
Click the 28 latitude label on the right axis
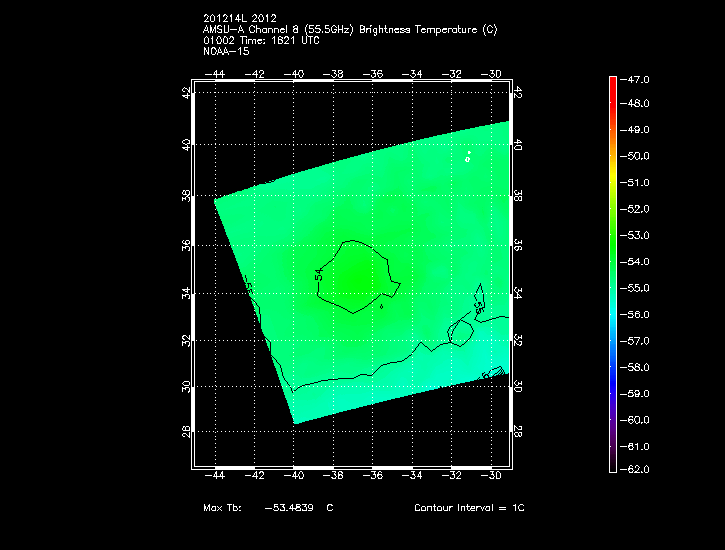[x=517, y=431]
